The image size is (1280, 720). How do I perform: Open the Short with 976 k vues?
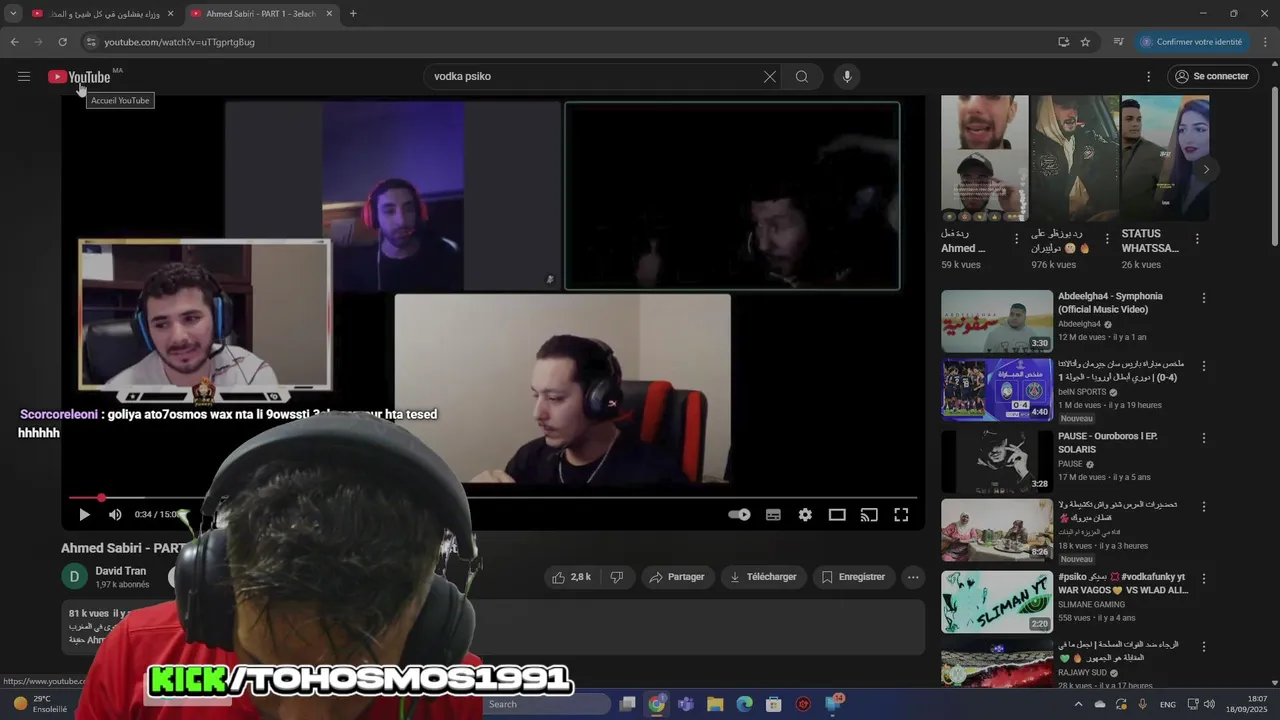[1075, 158]
